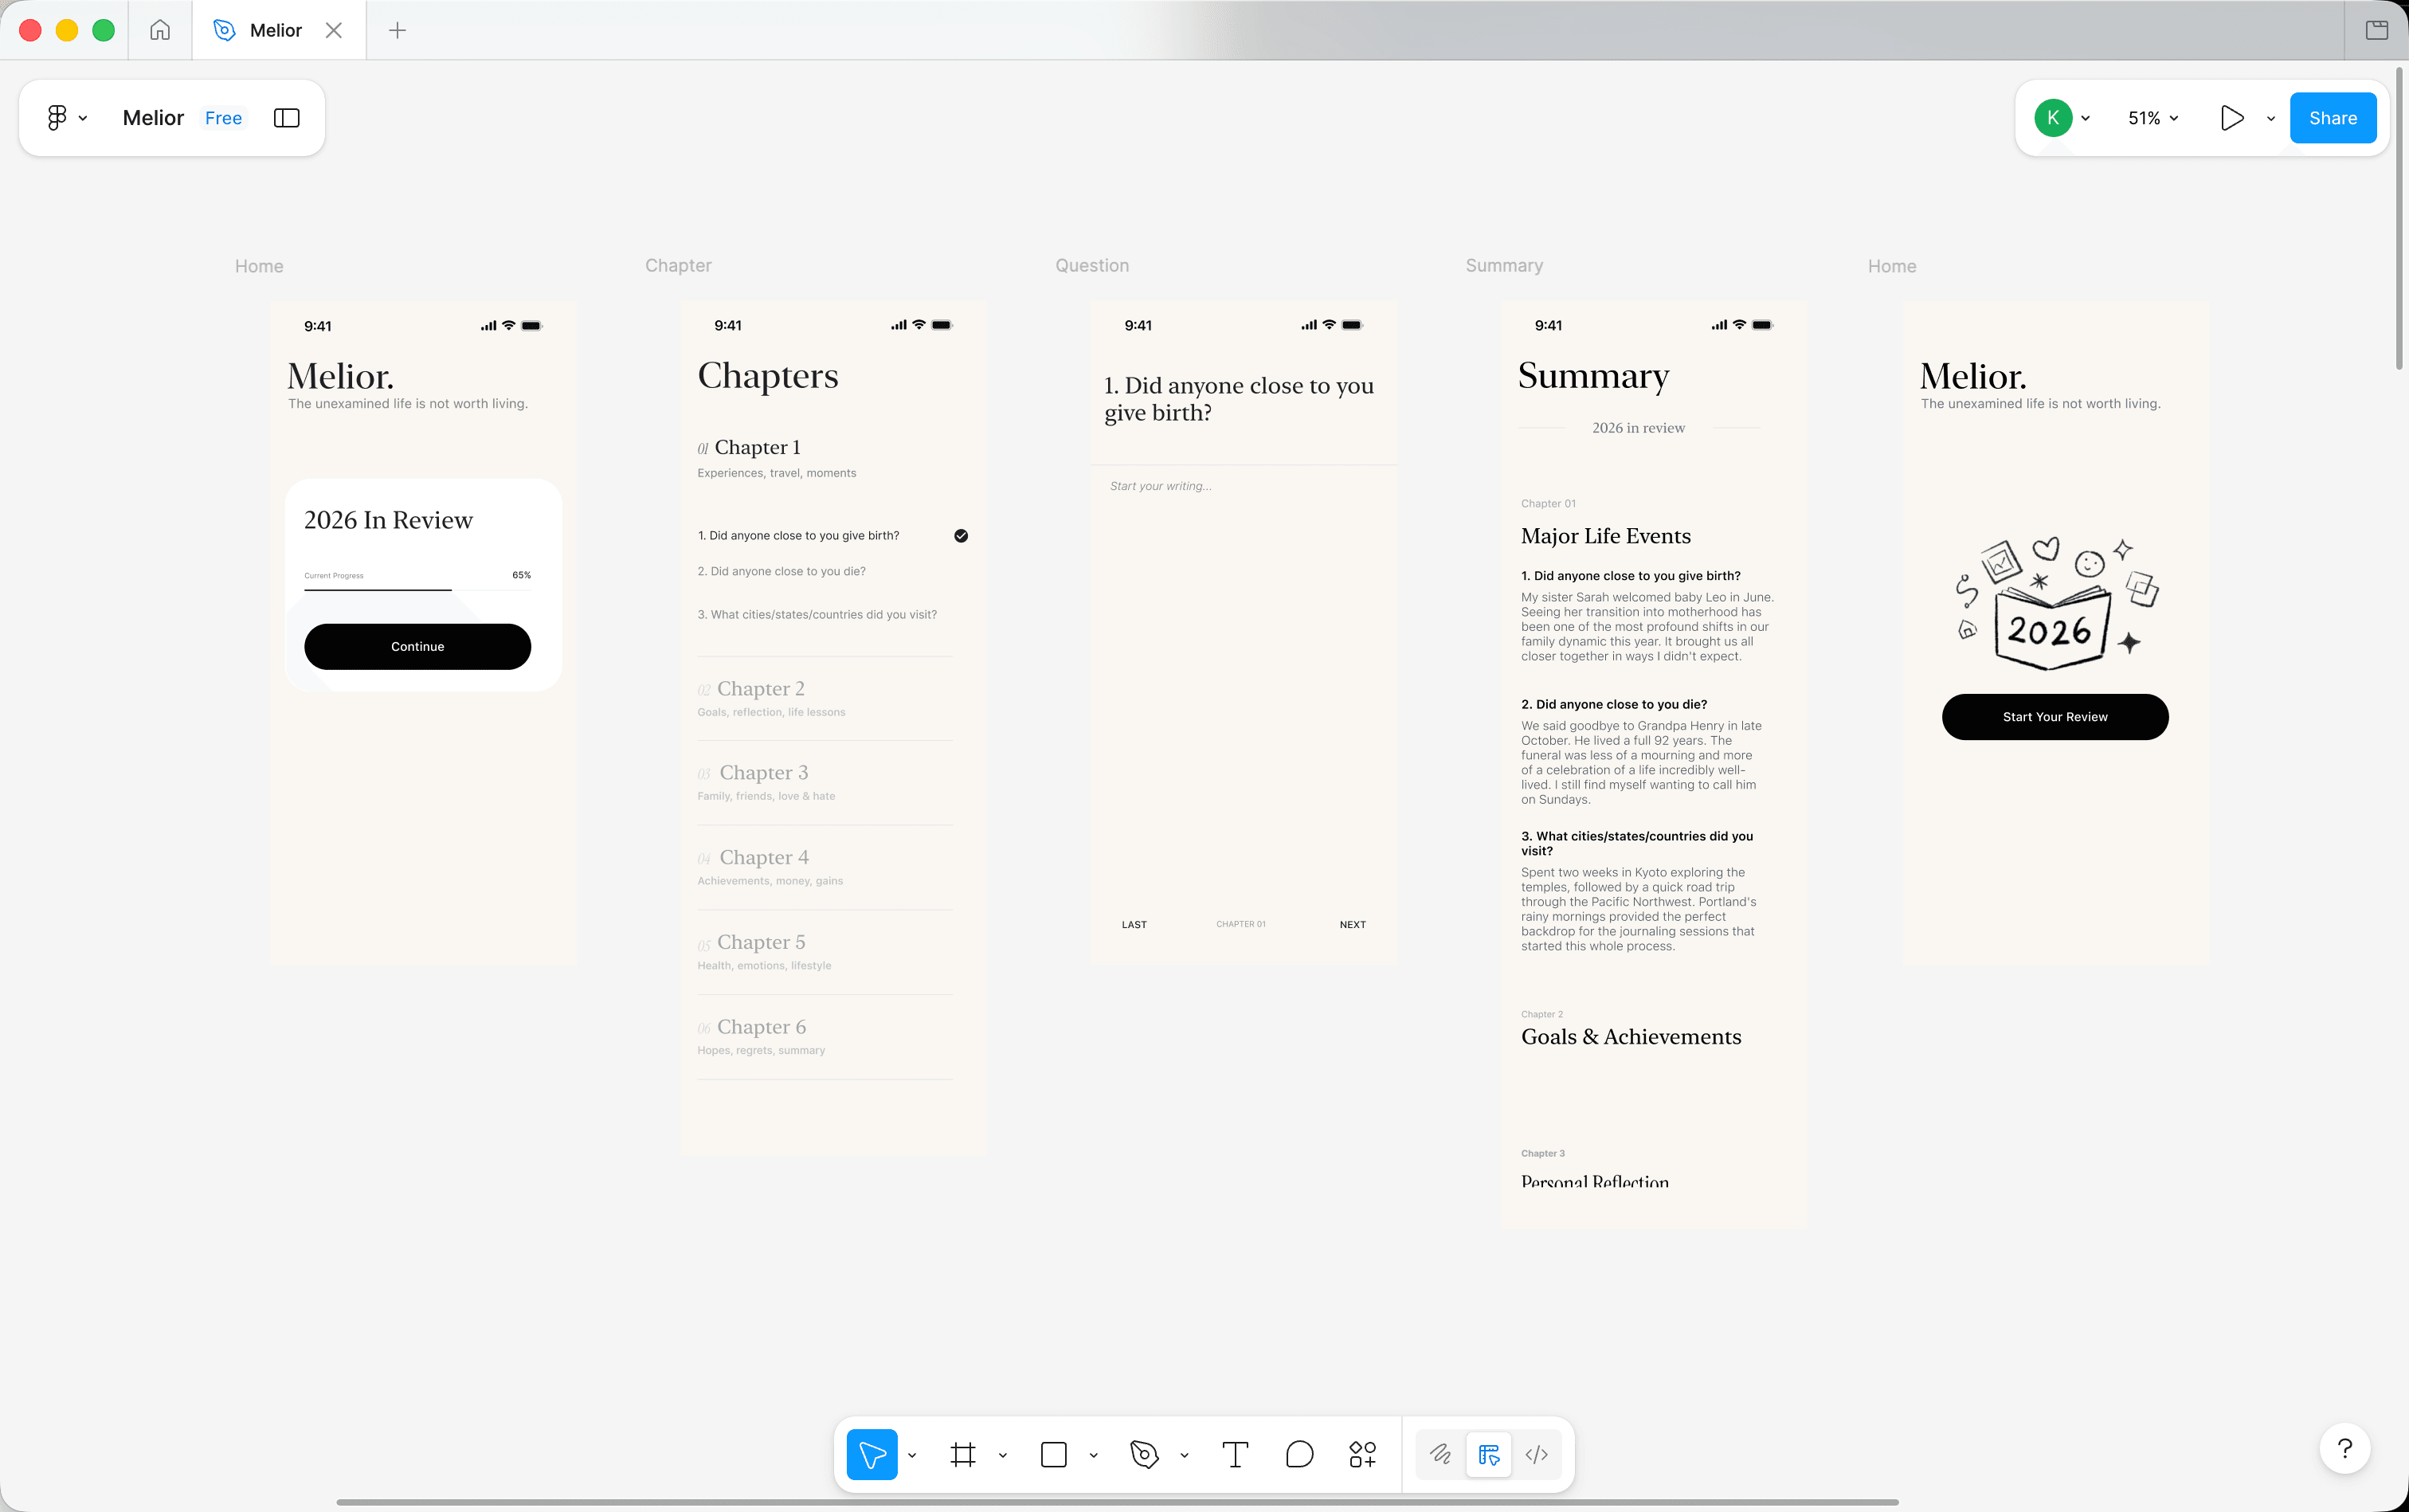The width and height of the screenshot is (2409, 1512).
Task: Select the Move tool in the toolbar
Action: coord(871,1454)
